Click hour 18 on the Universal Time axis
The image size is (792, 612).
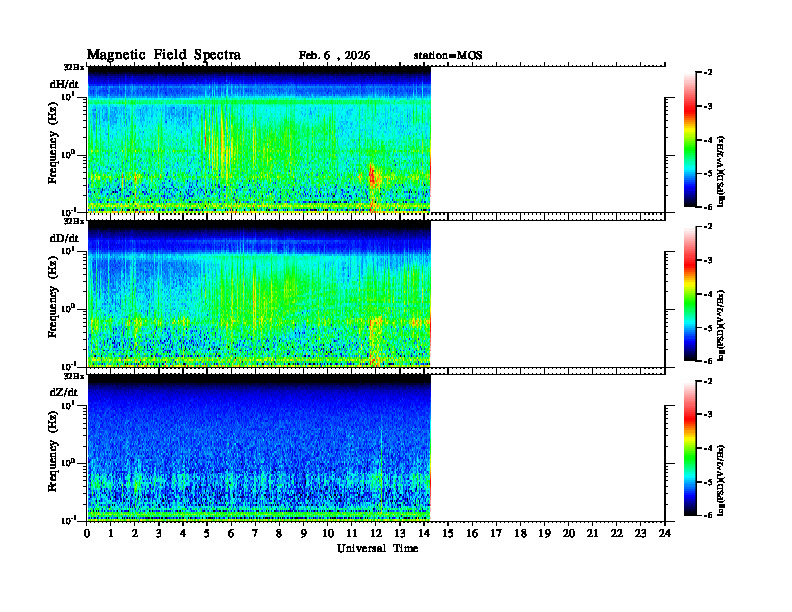(x=520, y=534)
